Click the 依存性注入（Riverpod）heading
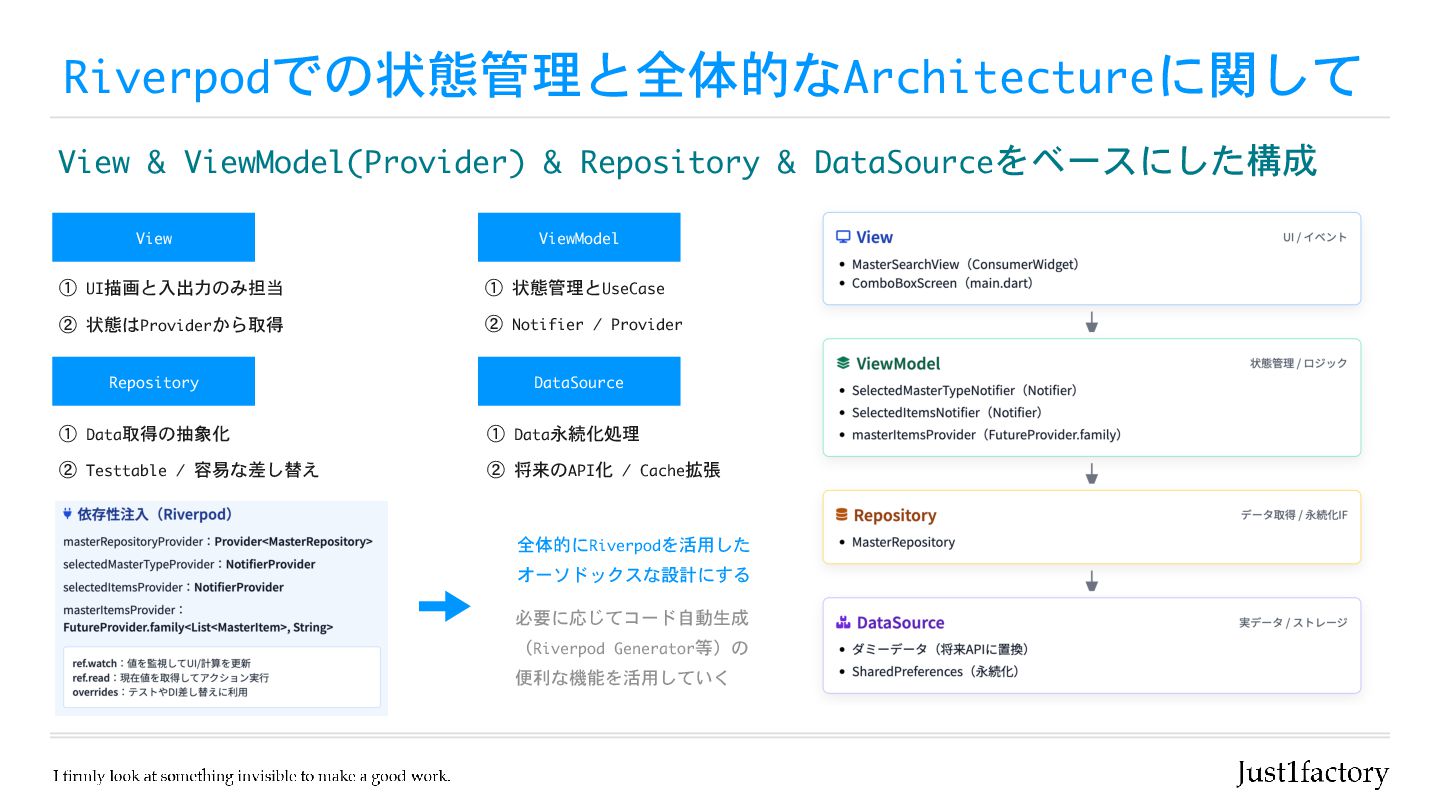 (155, 514)
